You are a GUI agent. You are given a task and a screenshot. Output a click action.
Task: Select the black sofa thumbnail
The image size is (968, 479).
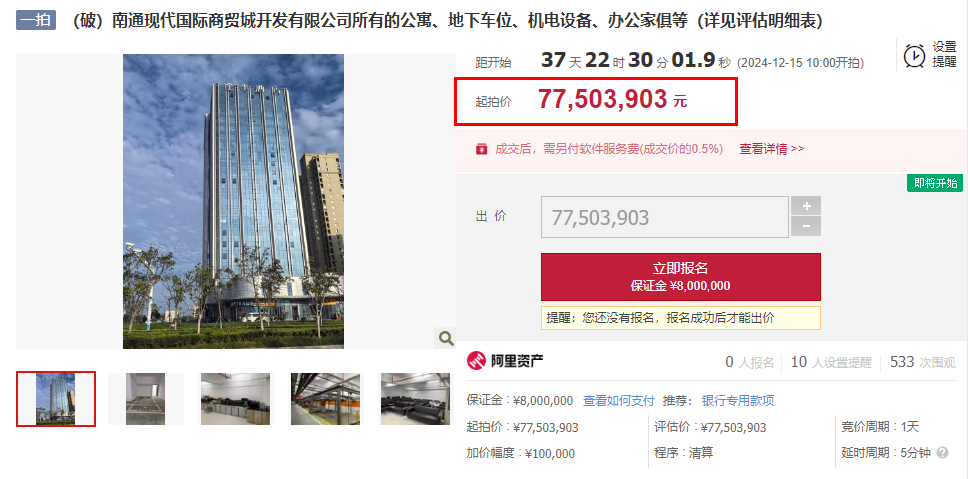tap(415, 399)
